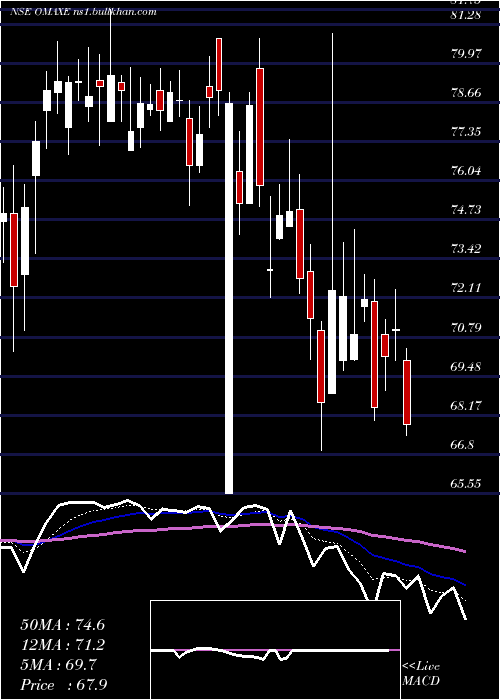The image size is (500, 700).
Task: Click the last red candlestick on the right
Action: pos(407,392)
